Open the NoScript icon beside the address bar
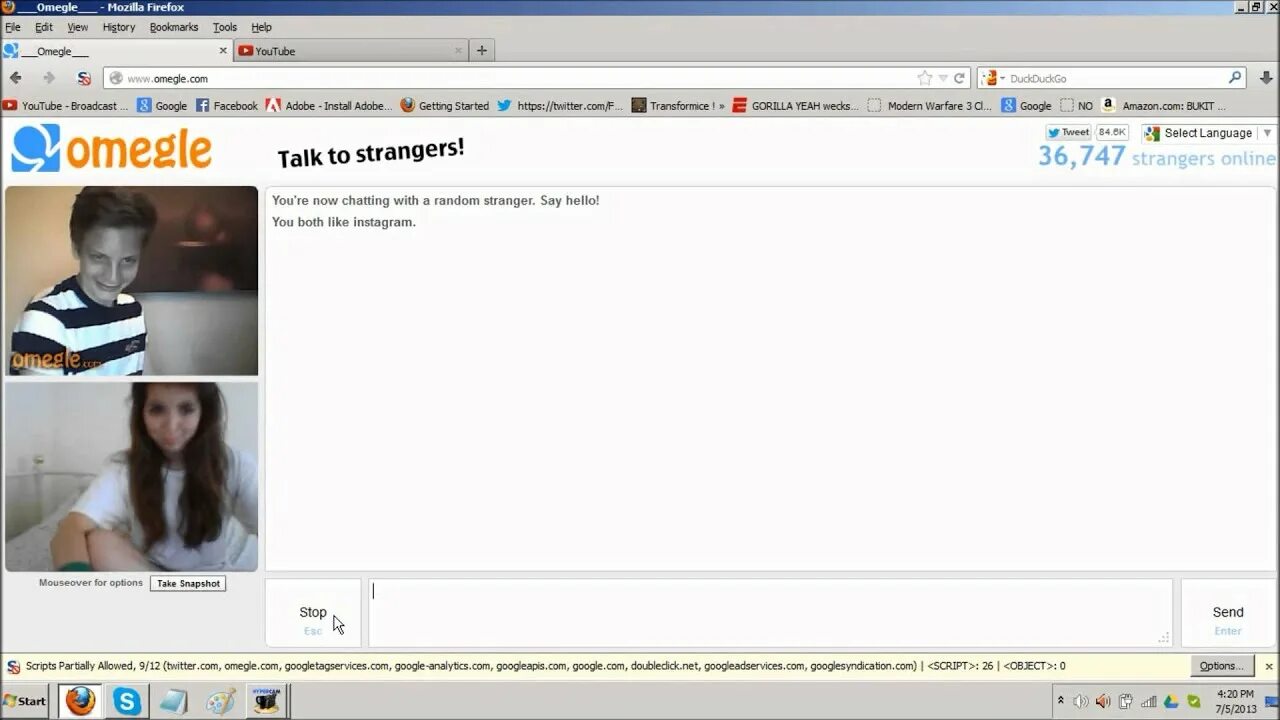This screenshot has height=720, width=1280. pyautogui.click(x=84, y=78)
